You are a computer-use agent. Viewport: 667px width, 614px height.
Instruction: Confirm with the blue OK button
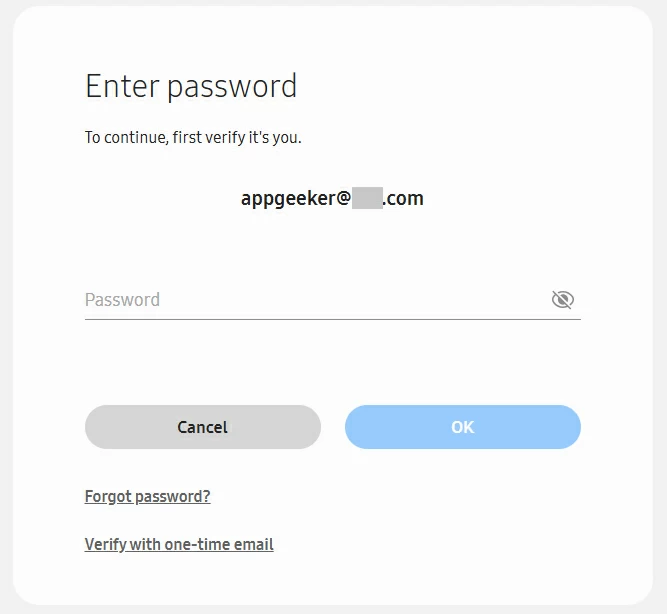pos(462,427)
